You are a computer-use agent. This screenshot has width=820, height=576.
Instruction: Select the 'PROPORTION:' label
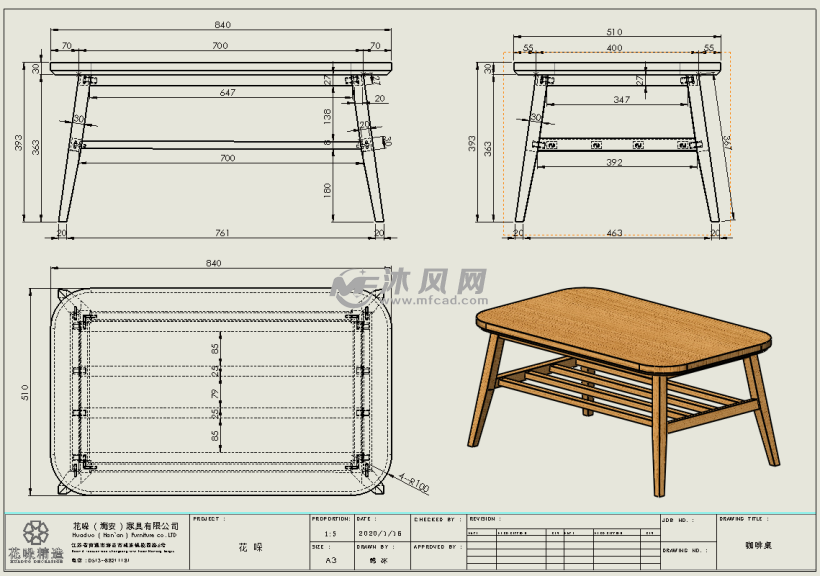(x=331, y=519)
